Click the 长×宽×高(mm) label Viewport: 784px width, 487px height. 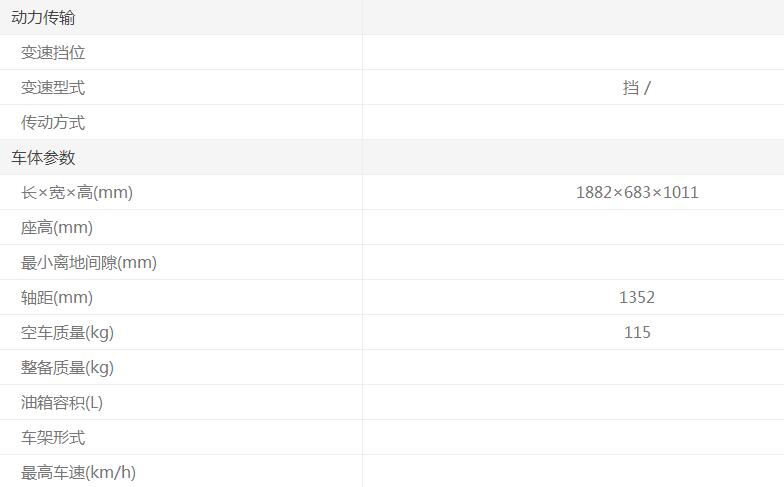[77, 193]
